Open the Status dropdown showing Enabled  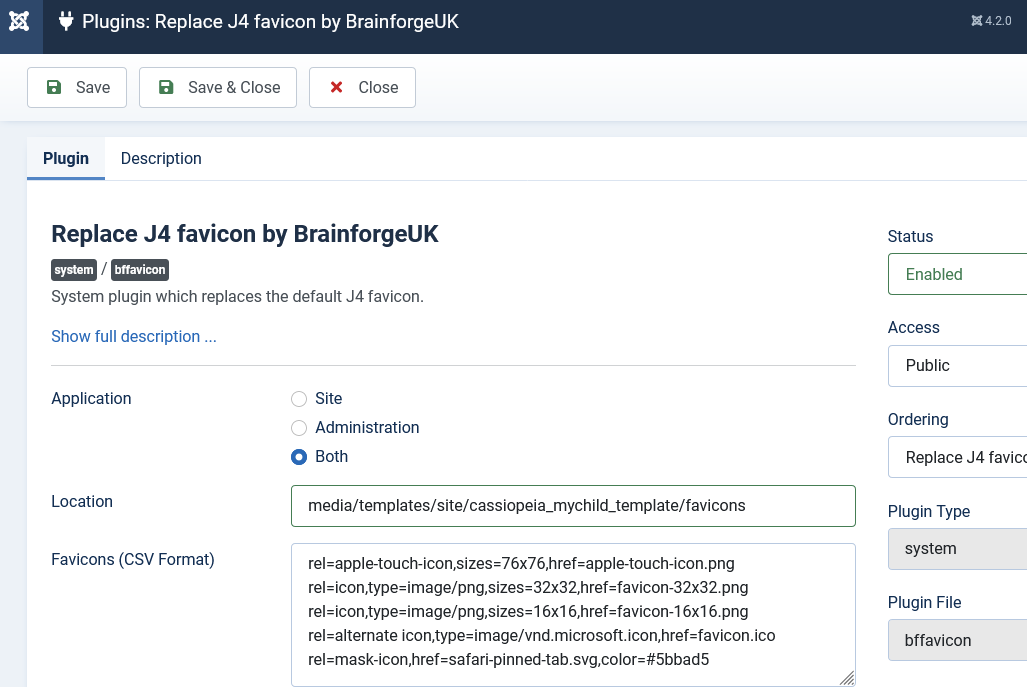(958, 274)
